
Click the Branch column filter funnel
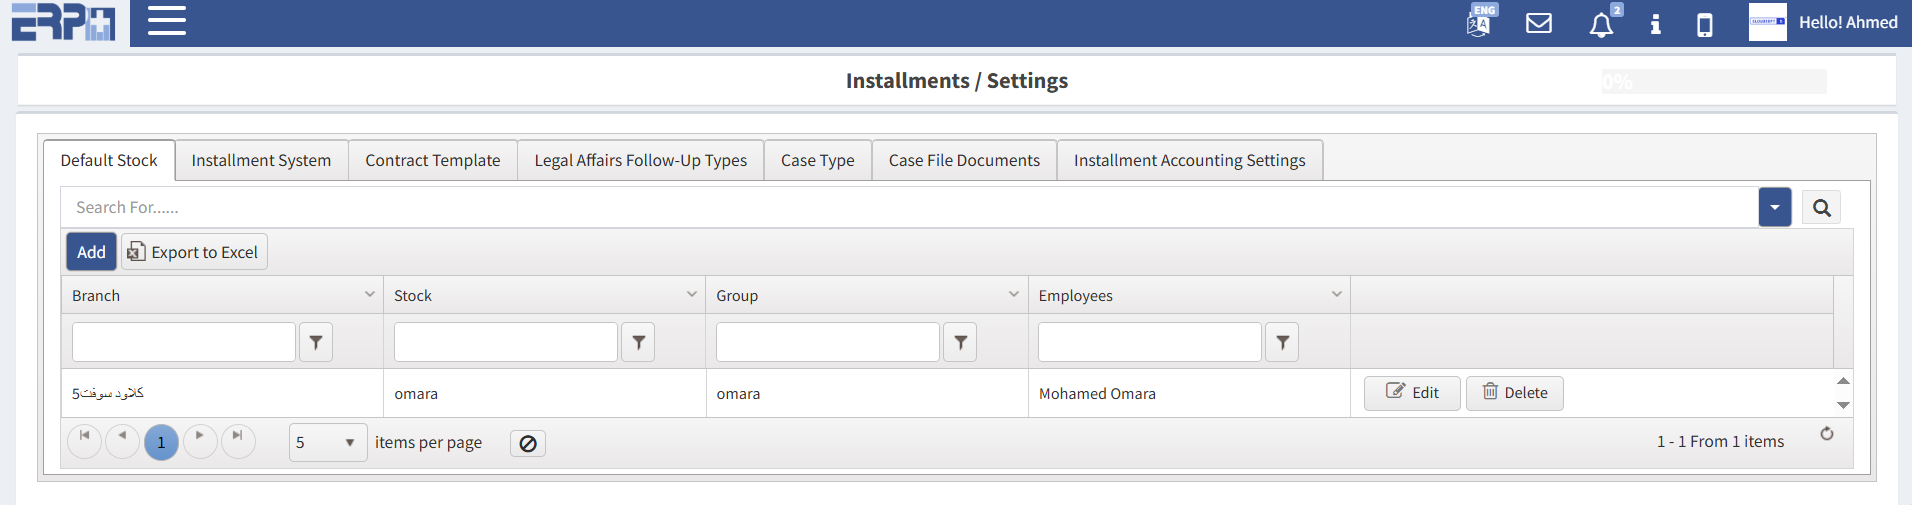coord(316,343)
